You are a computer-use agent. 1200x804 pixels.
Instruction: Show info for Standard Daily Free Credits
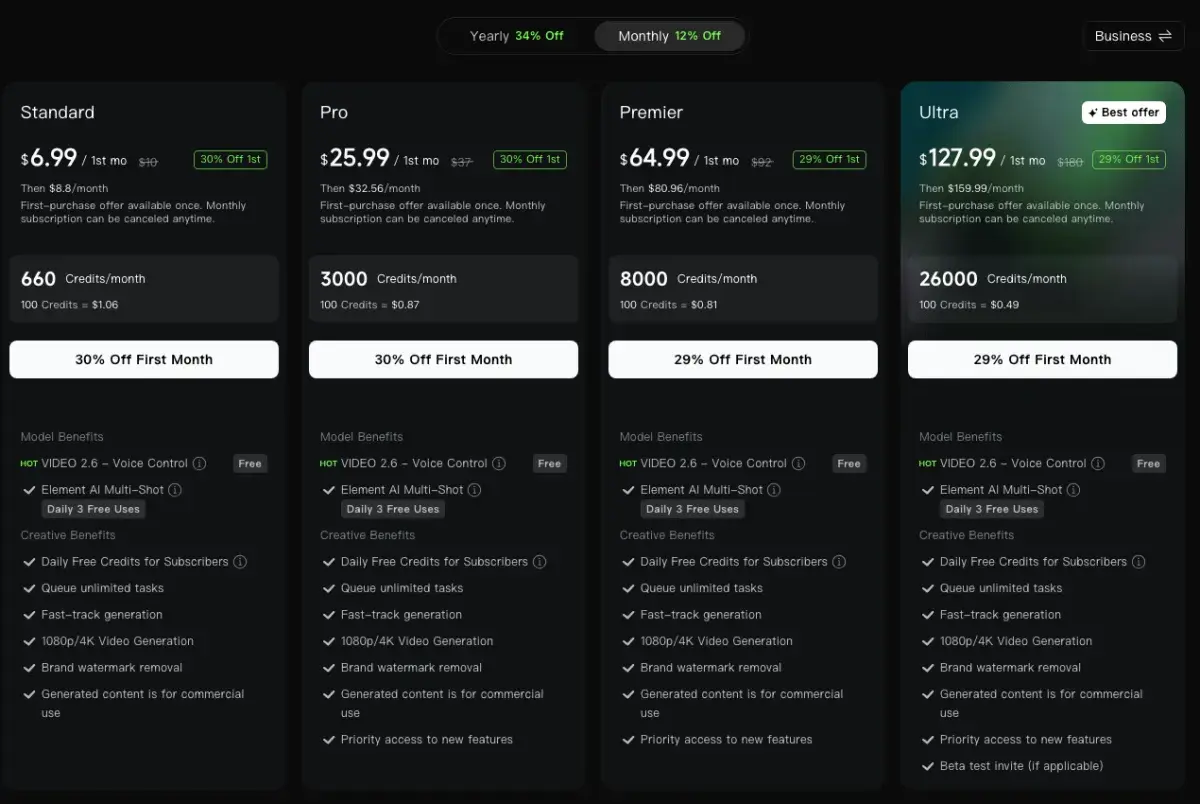point(240,562)
